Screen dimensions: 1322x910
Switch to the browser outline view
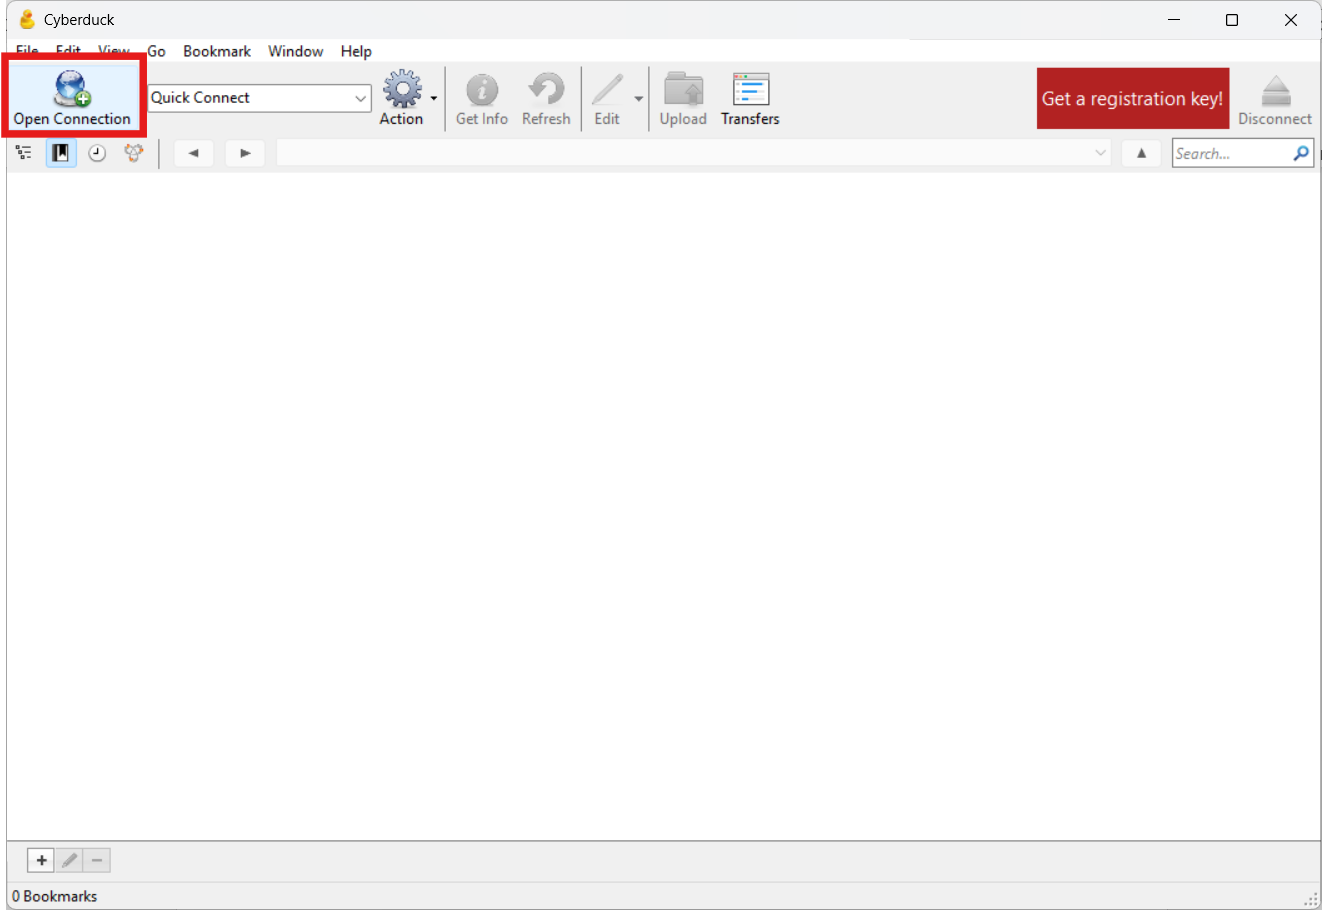(24, 153)
